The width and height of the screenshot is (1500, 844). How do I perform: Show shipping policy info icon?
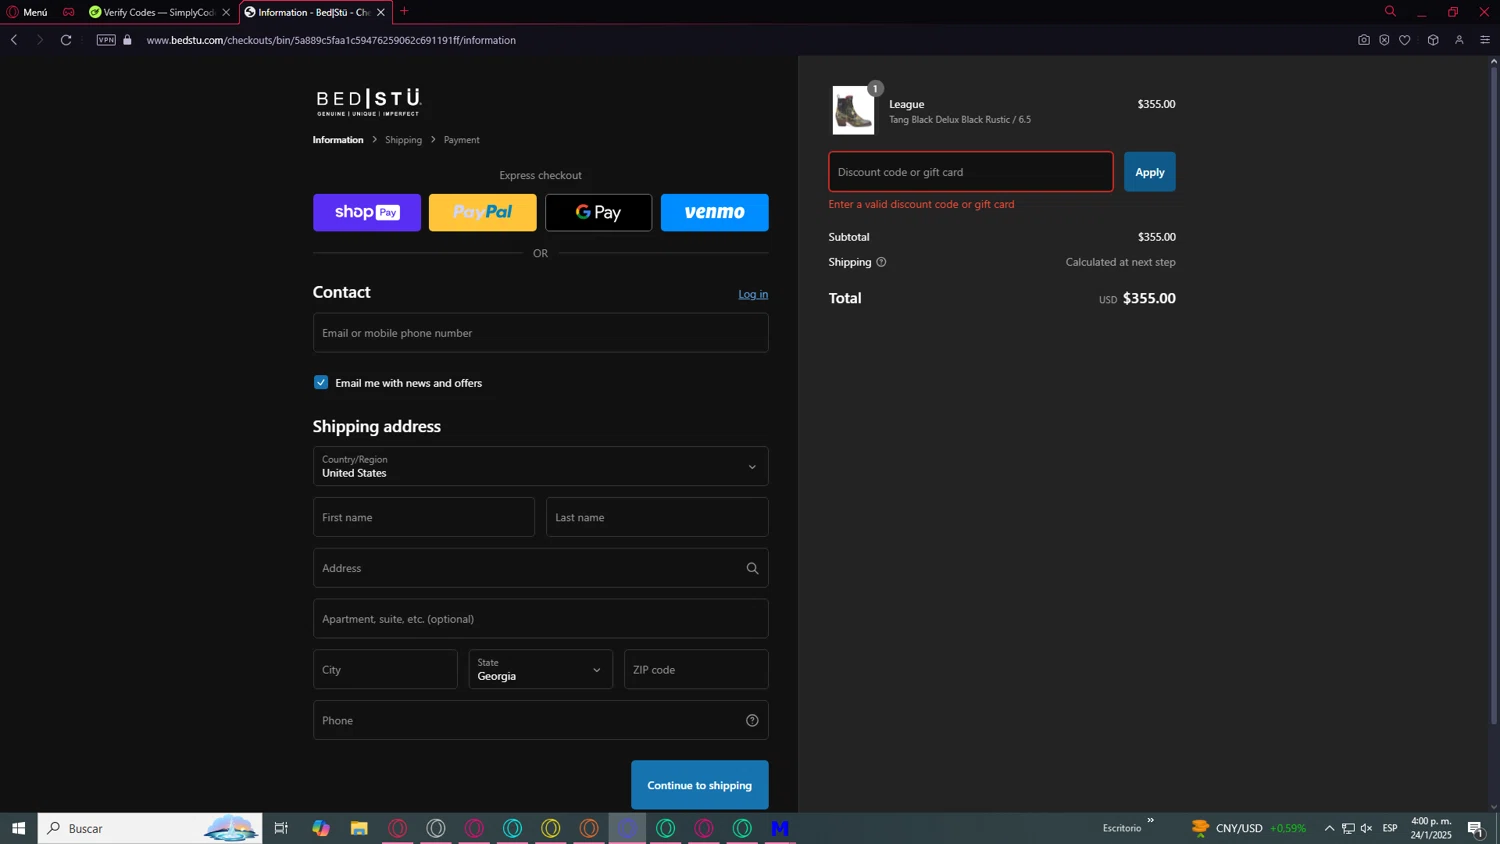point(881,262)
